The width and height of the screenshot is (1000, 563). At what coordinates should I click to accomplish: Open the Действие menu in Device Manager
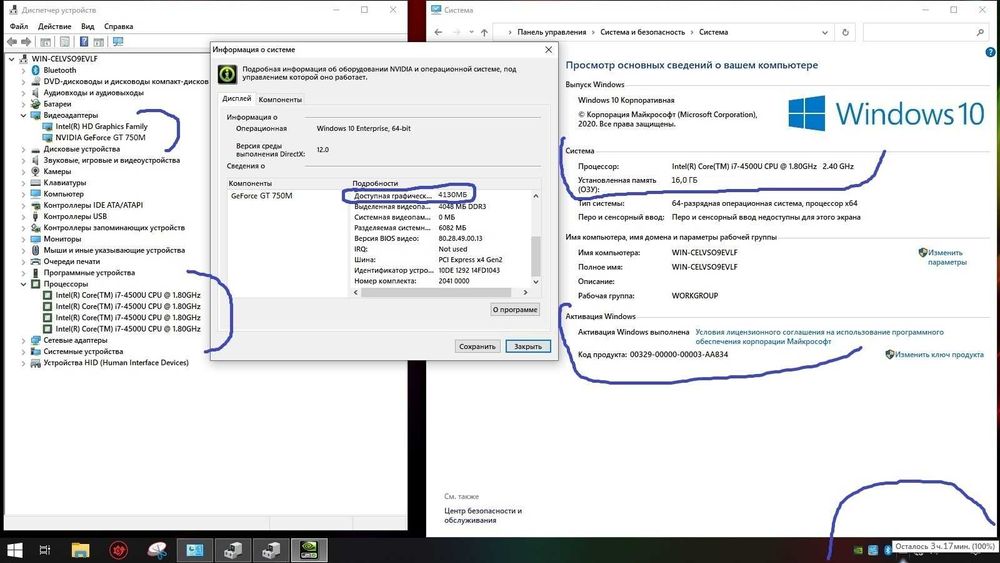tap(54, 26)
